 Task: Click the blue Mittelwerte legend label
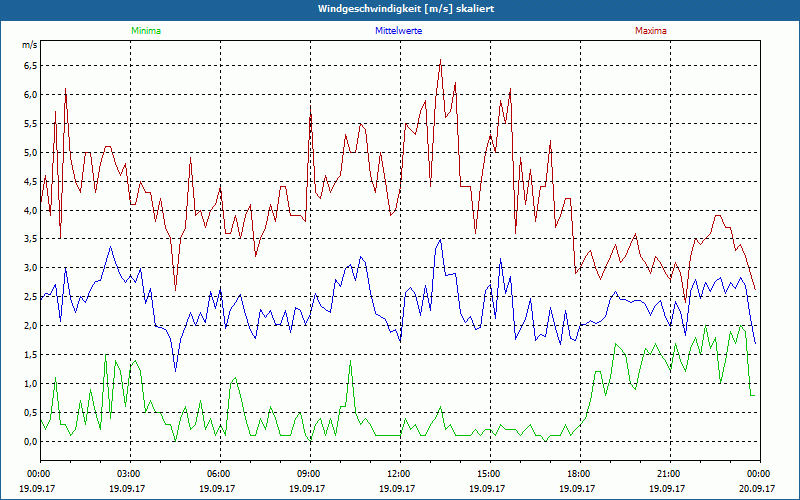(398, 31)
